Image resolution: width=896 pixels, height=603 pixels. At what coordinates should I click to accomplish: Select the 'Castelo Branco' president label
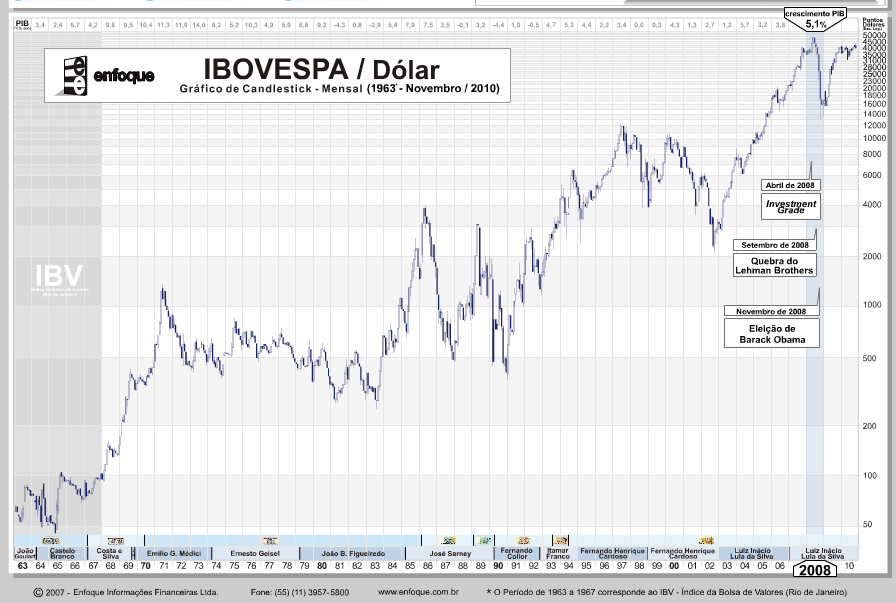click(x=62, y=553)
